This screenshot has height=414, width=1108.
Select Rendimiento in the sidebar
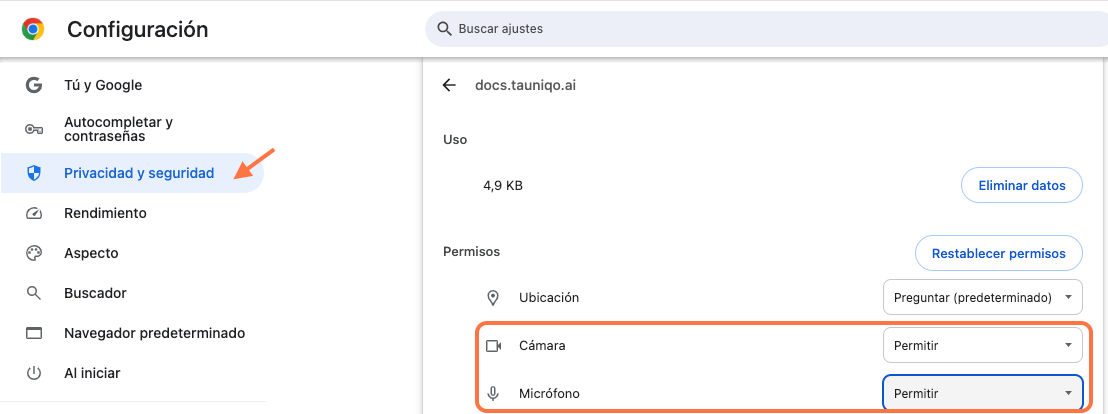pos(105,213)
